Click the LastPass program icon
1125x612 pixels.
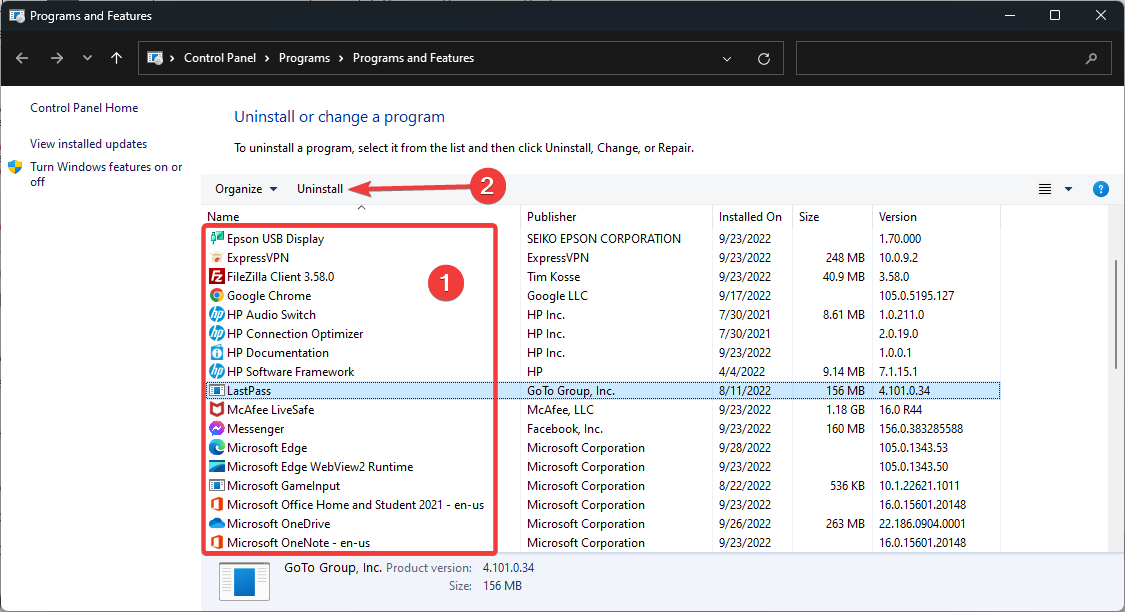[217, 390]
